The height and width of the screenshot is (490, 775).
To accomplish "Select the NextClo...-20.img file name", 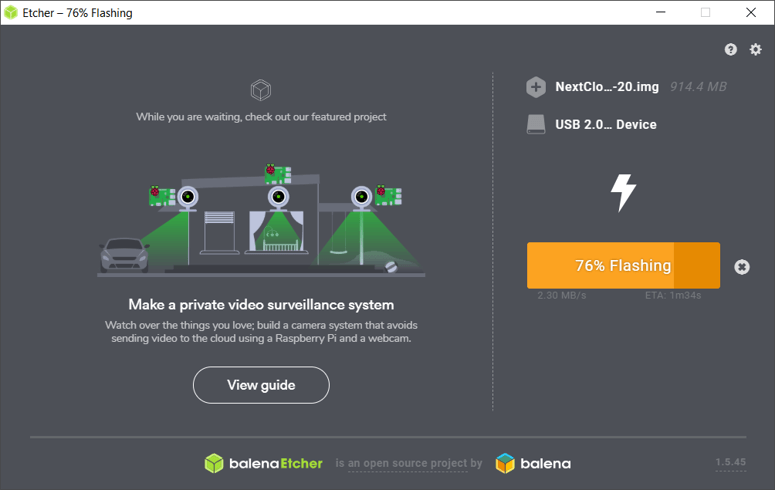I will (x=607, y=87).
